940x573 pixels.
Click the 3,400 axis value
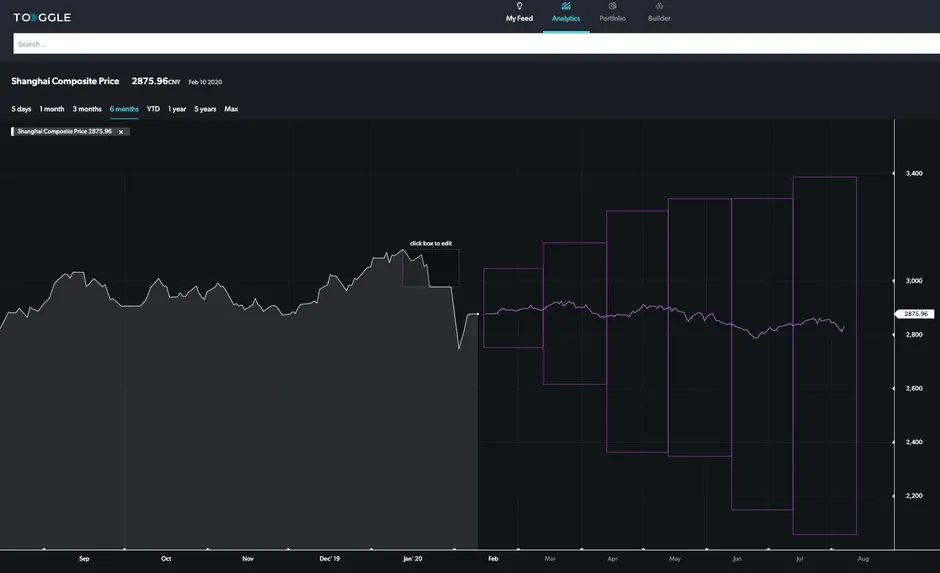click(914, 173)
